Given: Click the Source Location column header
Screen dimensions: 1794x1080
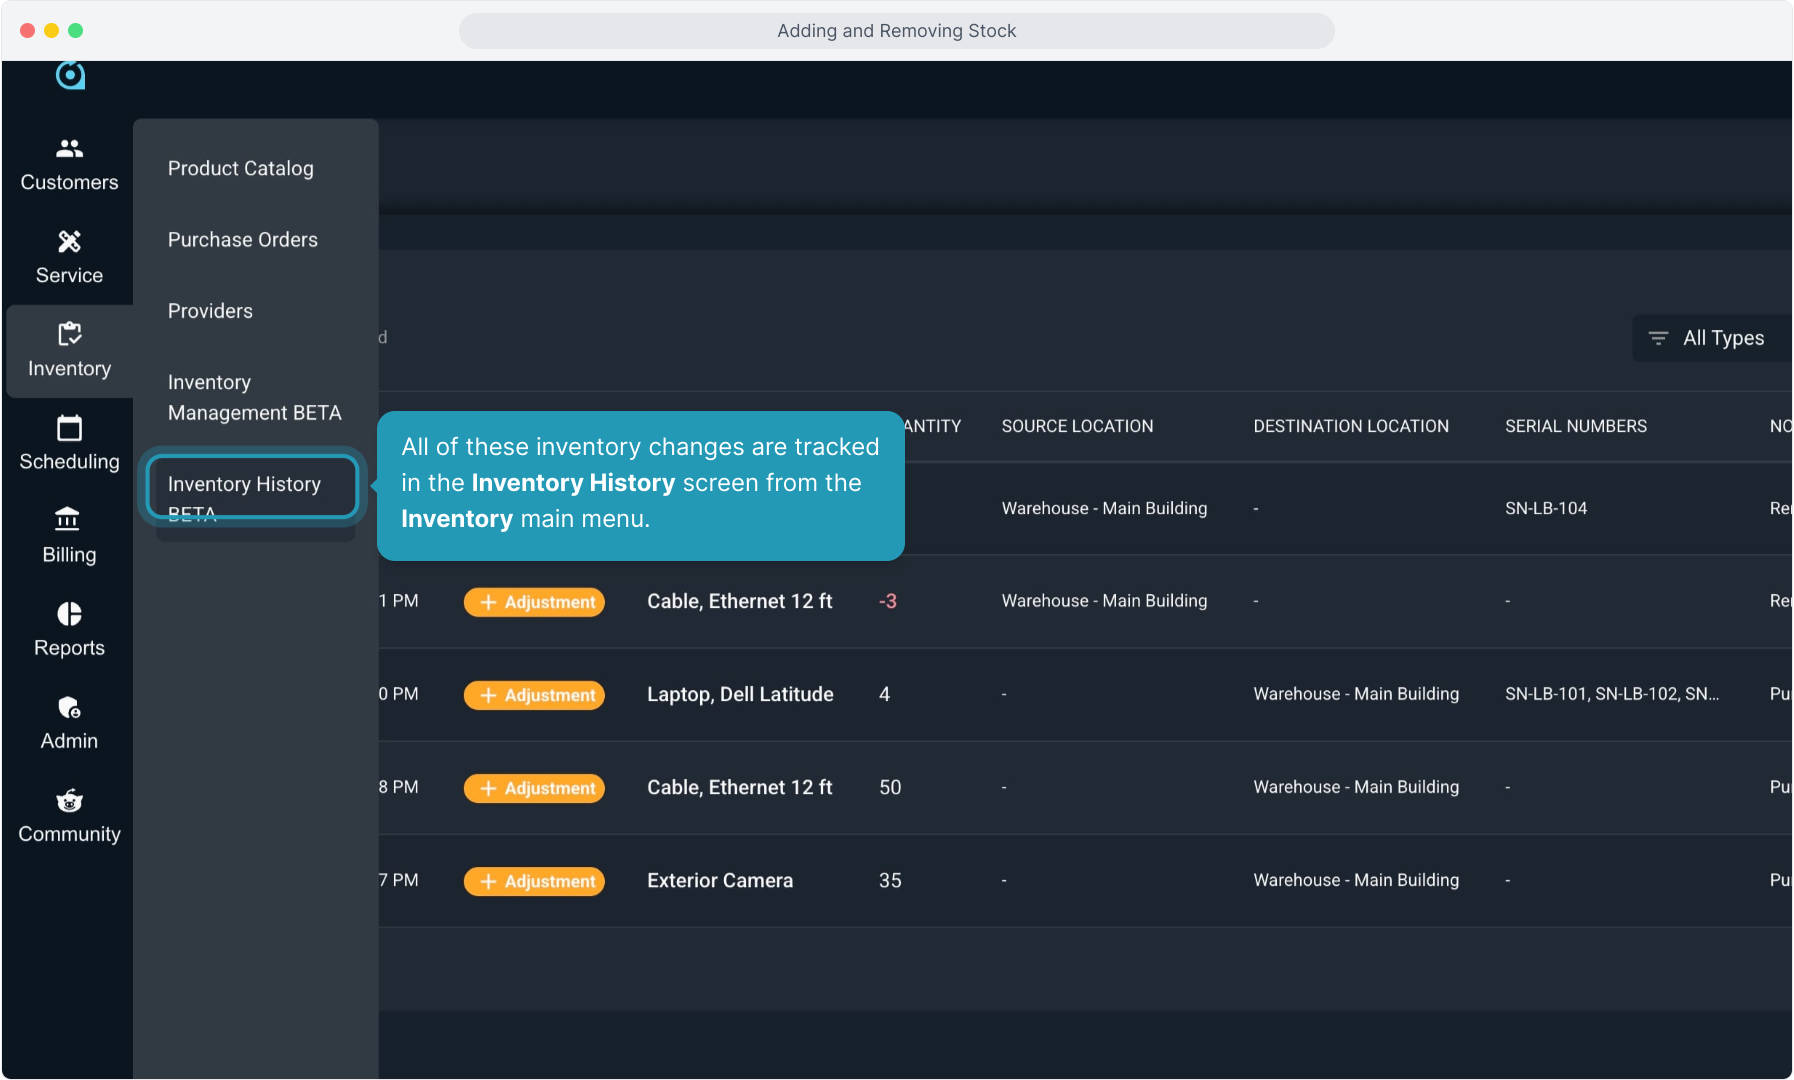Looking at the screenshot, I should click(x=1077, y=426).
